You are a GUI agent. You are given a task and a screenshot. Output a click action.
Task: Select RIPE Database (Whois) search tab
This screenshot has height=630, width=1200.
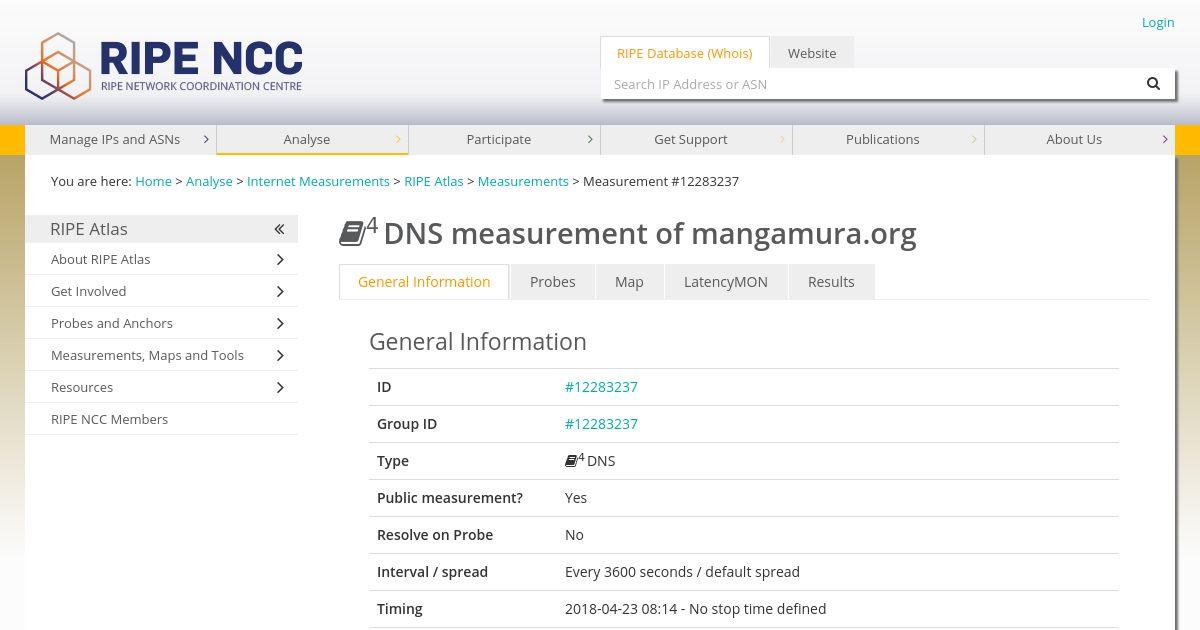tap(684, 53)
